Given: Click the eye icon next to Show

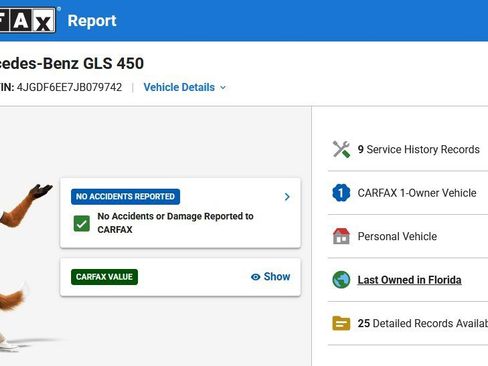Looking at the screenshot, I should click(255, 277).
